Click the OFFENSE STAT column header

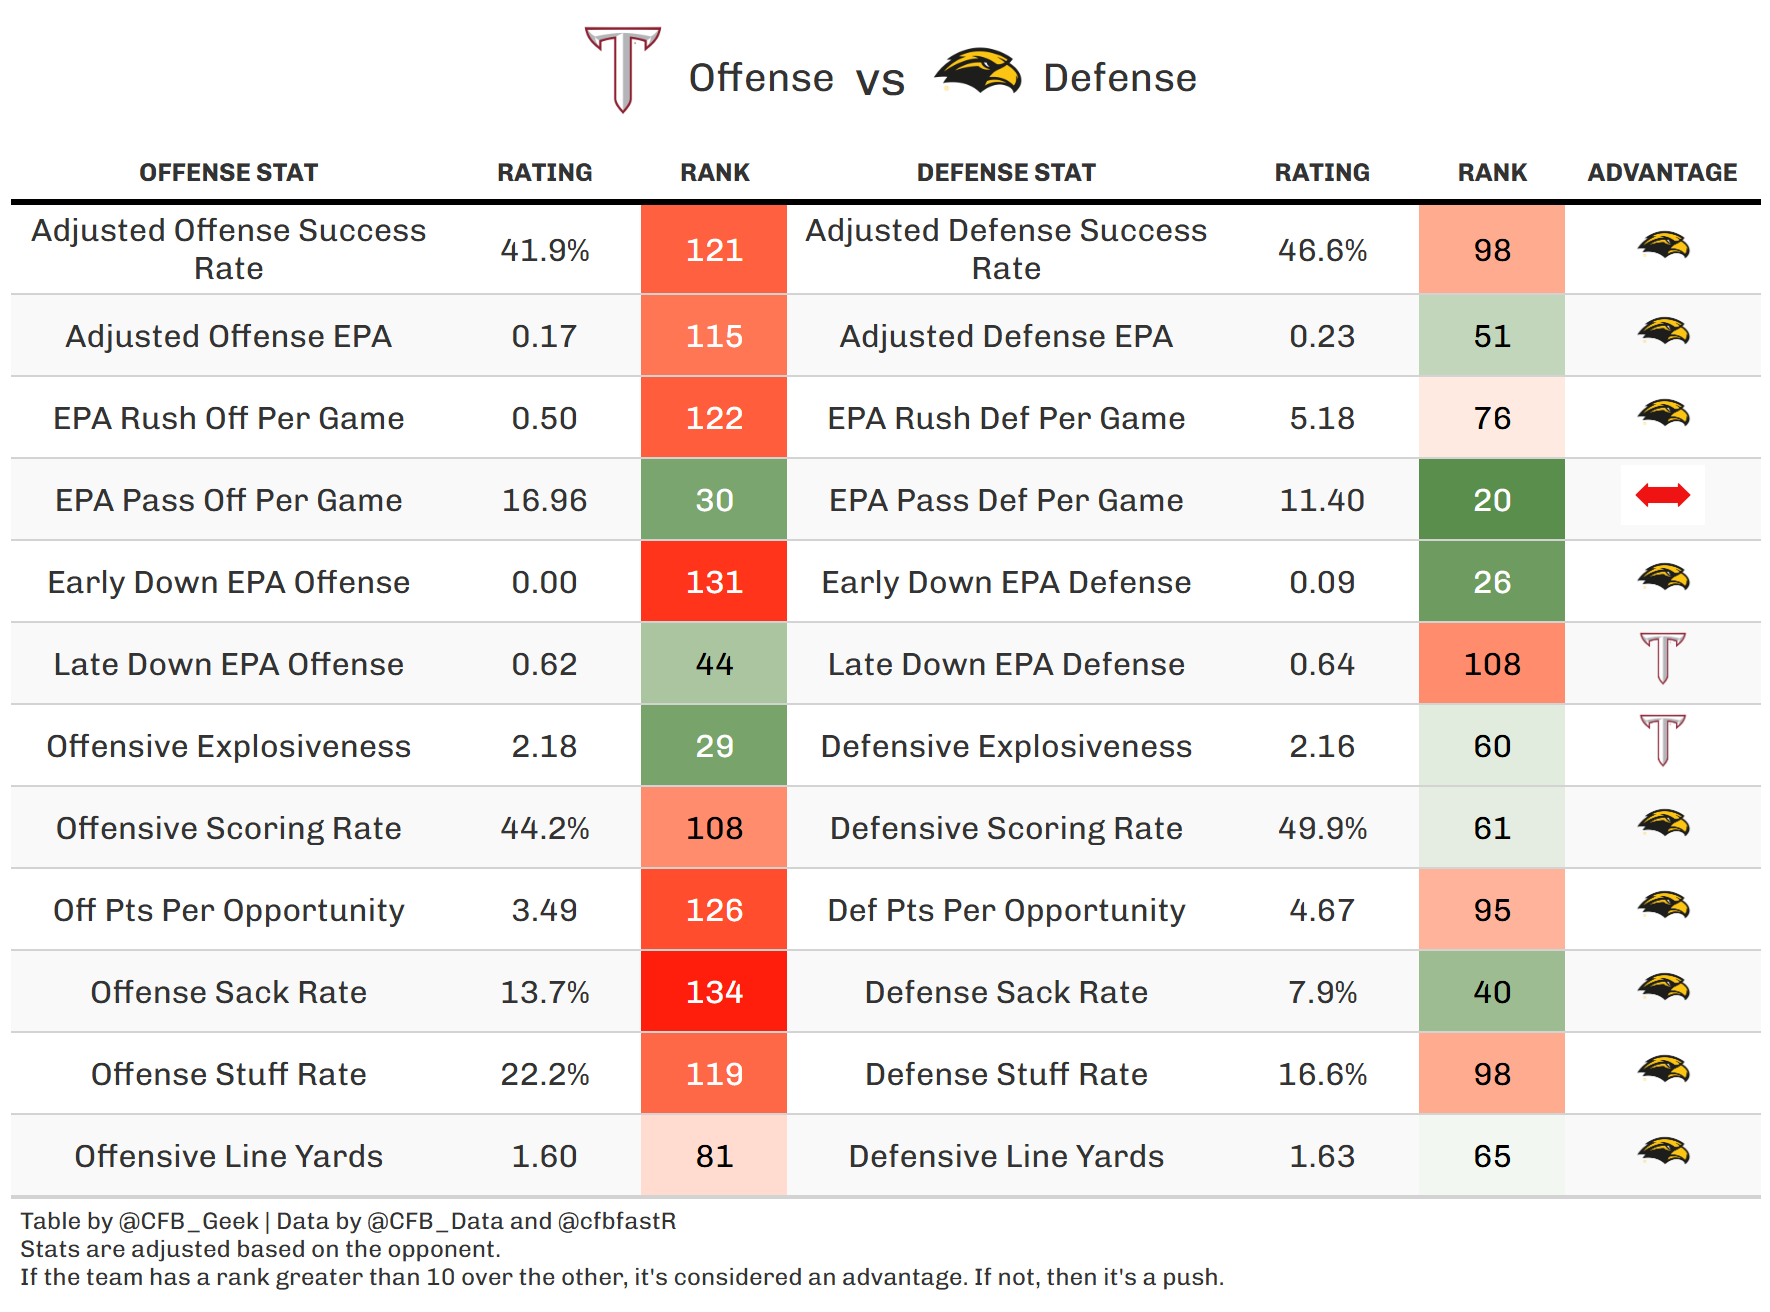(x=228, y=173)
